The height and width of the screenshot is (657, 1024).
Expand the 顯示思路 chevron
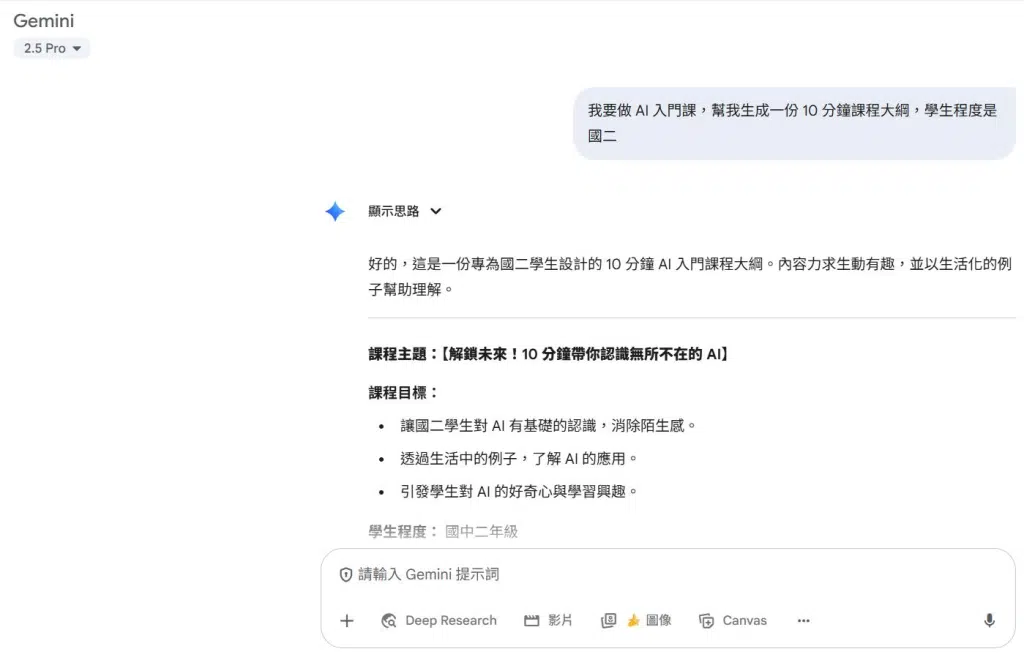[436, 211]
